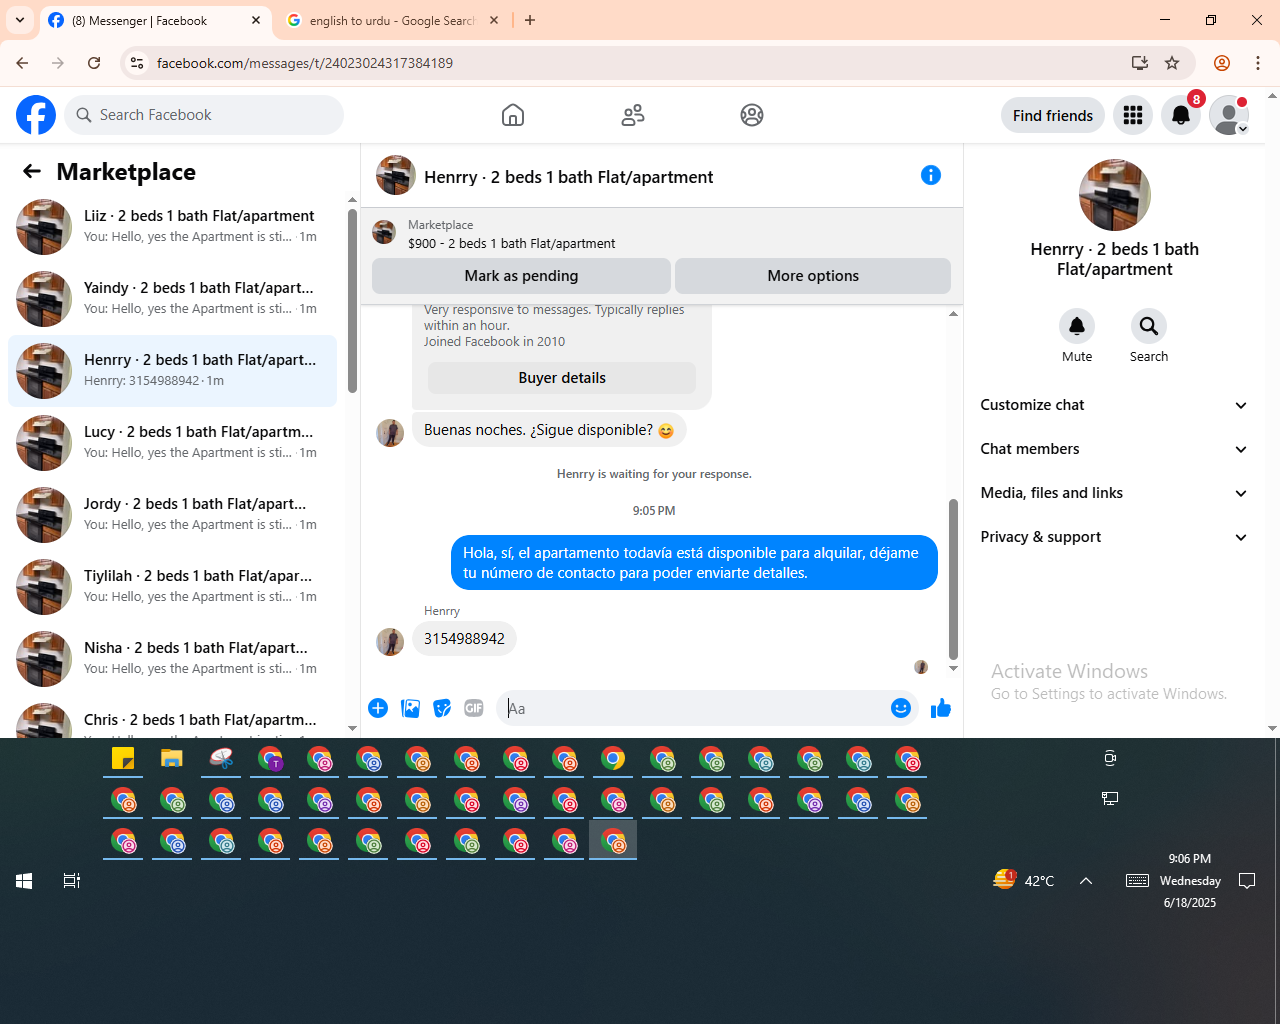Open Buyer details

(x=562, y=378)
